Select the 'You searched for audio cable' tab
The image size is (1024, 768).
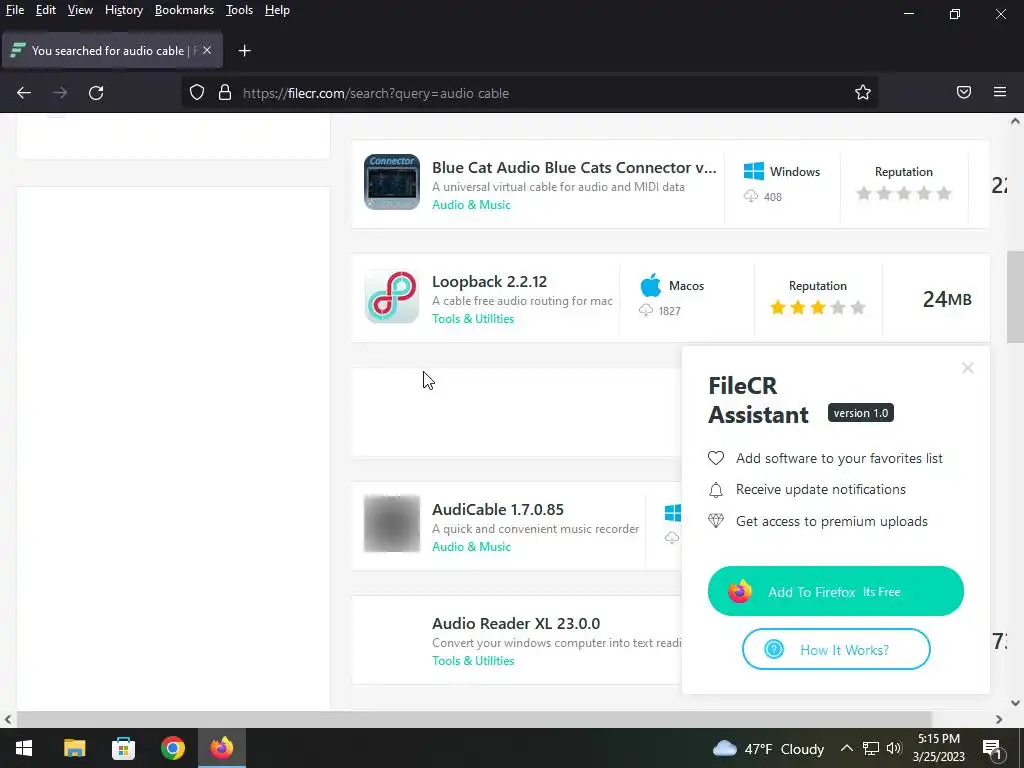click(112, 50)
